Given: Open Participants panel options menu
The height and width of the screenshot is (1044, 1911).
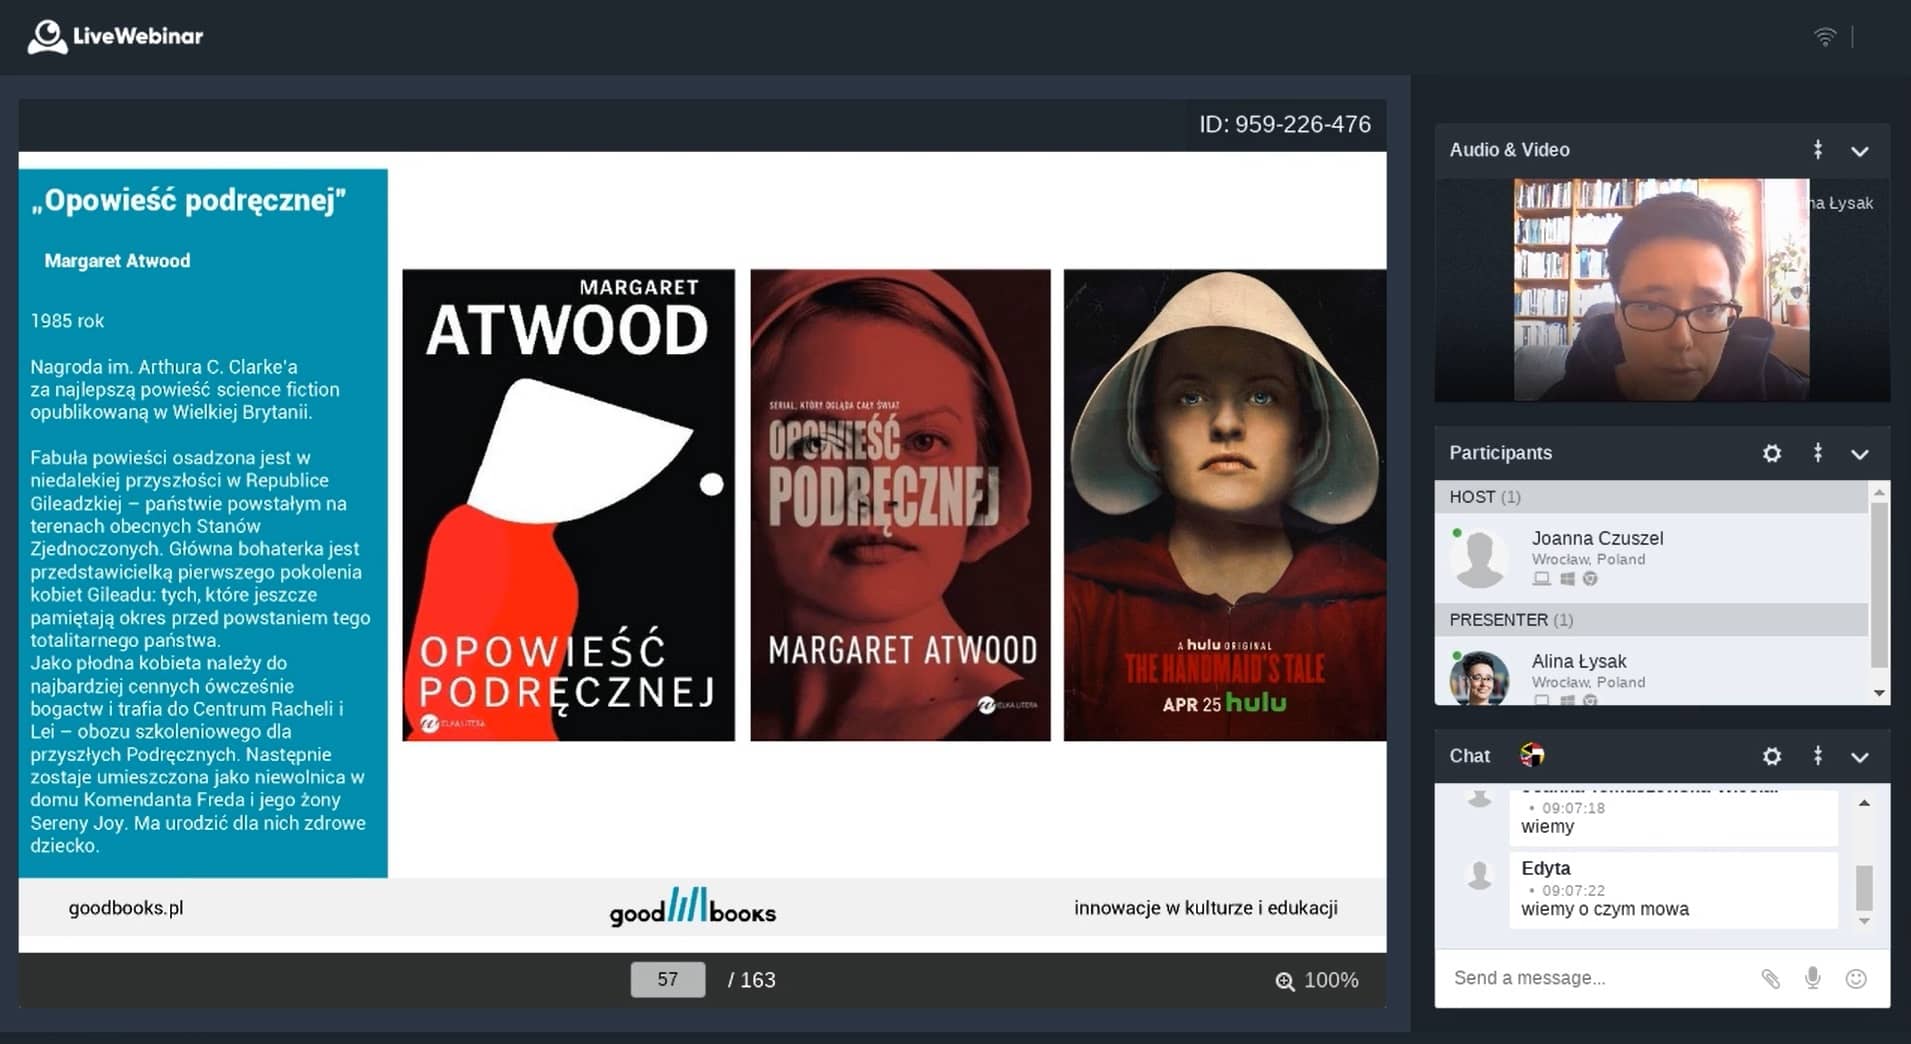Looking at the screenshot, I should tap(1818, 453).
